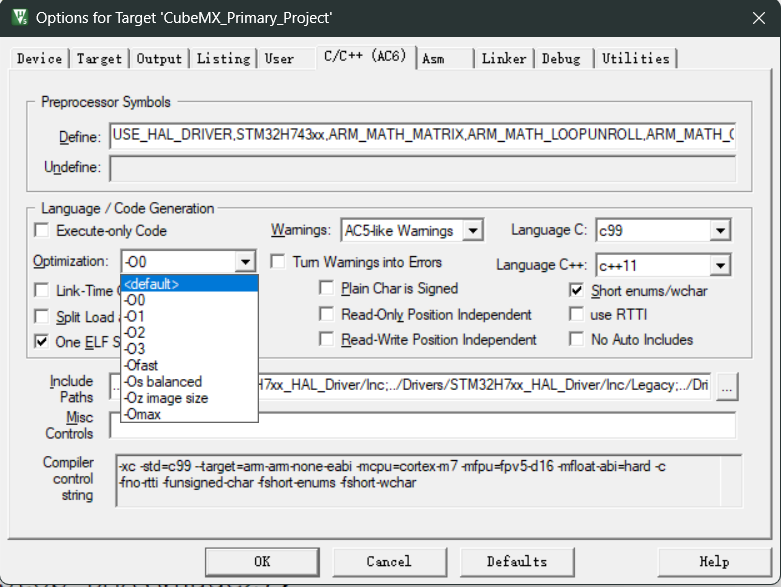Screen dimensions: 781x587
Task: Restore settings with Defaults button
Action: (x=517, y=562)
